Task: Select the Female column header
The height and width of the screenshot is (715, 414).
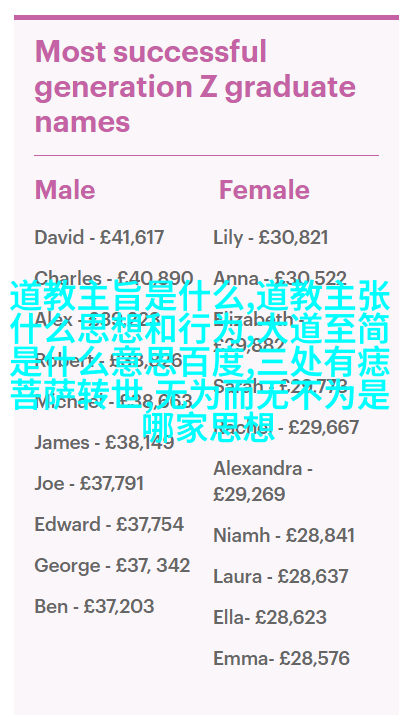Action: (264, 190)
